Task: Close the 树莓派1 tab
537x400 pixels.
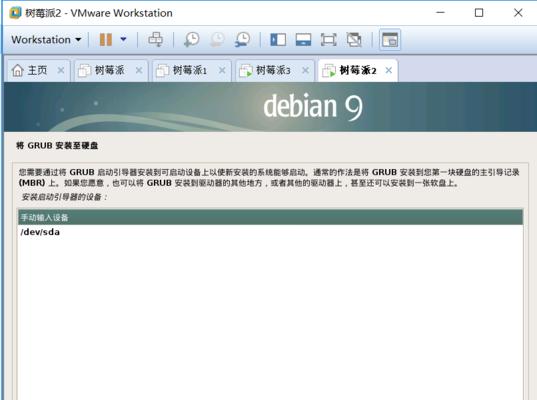Action: tap(222, 70)
